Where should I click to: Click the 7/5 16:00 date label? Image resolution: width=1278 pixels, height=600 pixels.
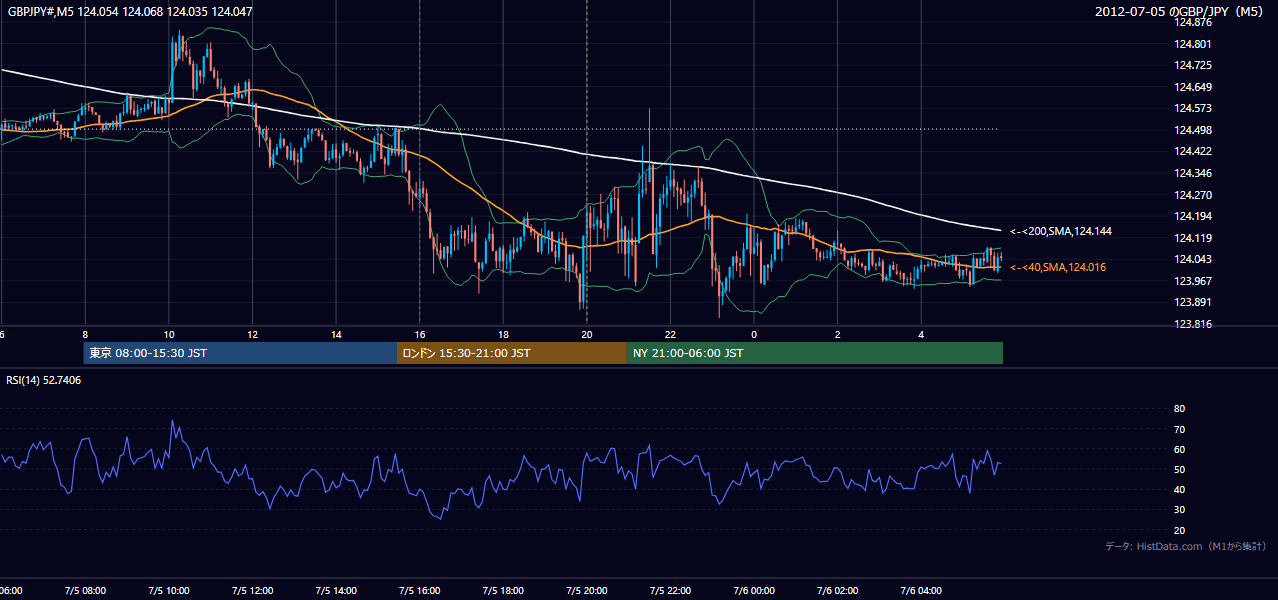pos(420,591)
